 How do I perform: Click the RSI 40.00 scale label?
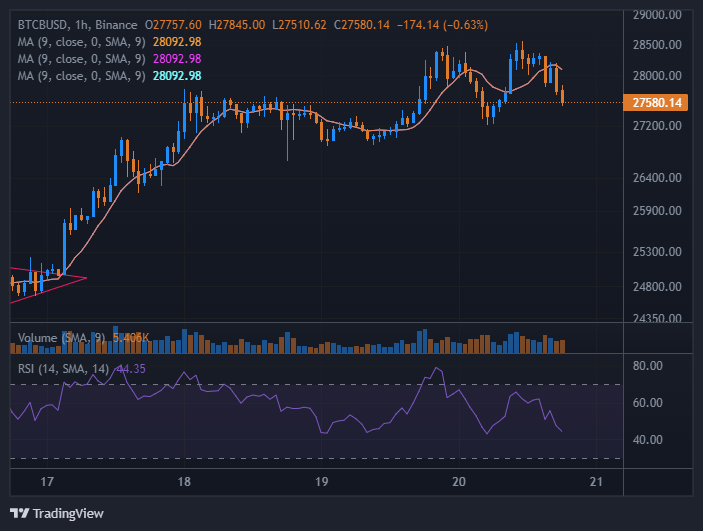[648, 440]
